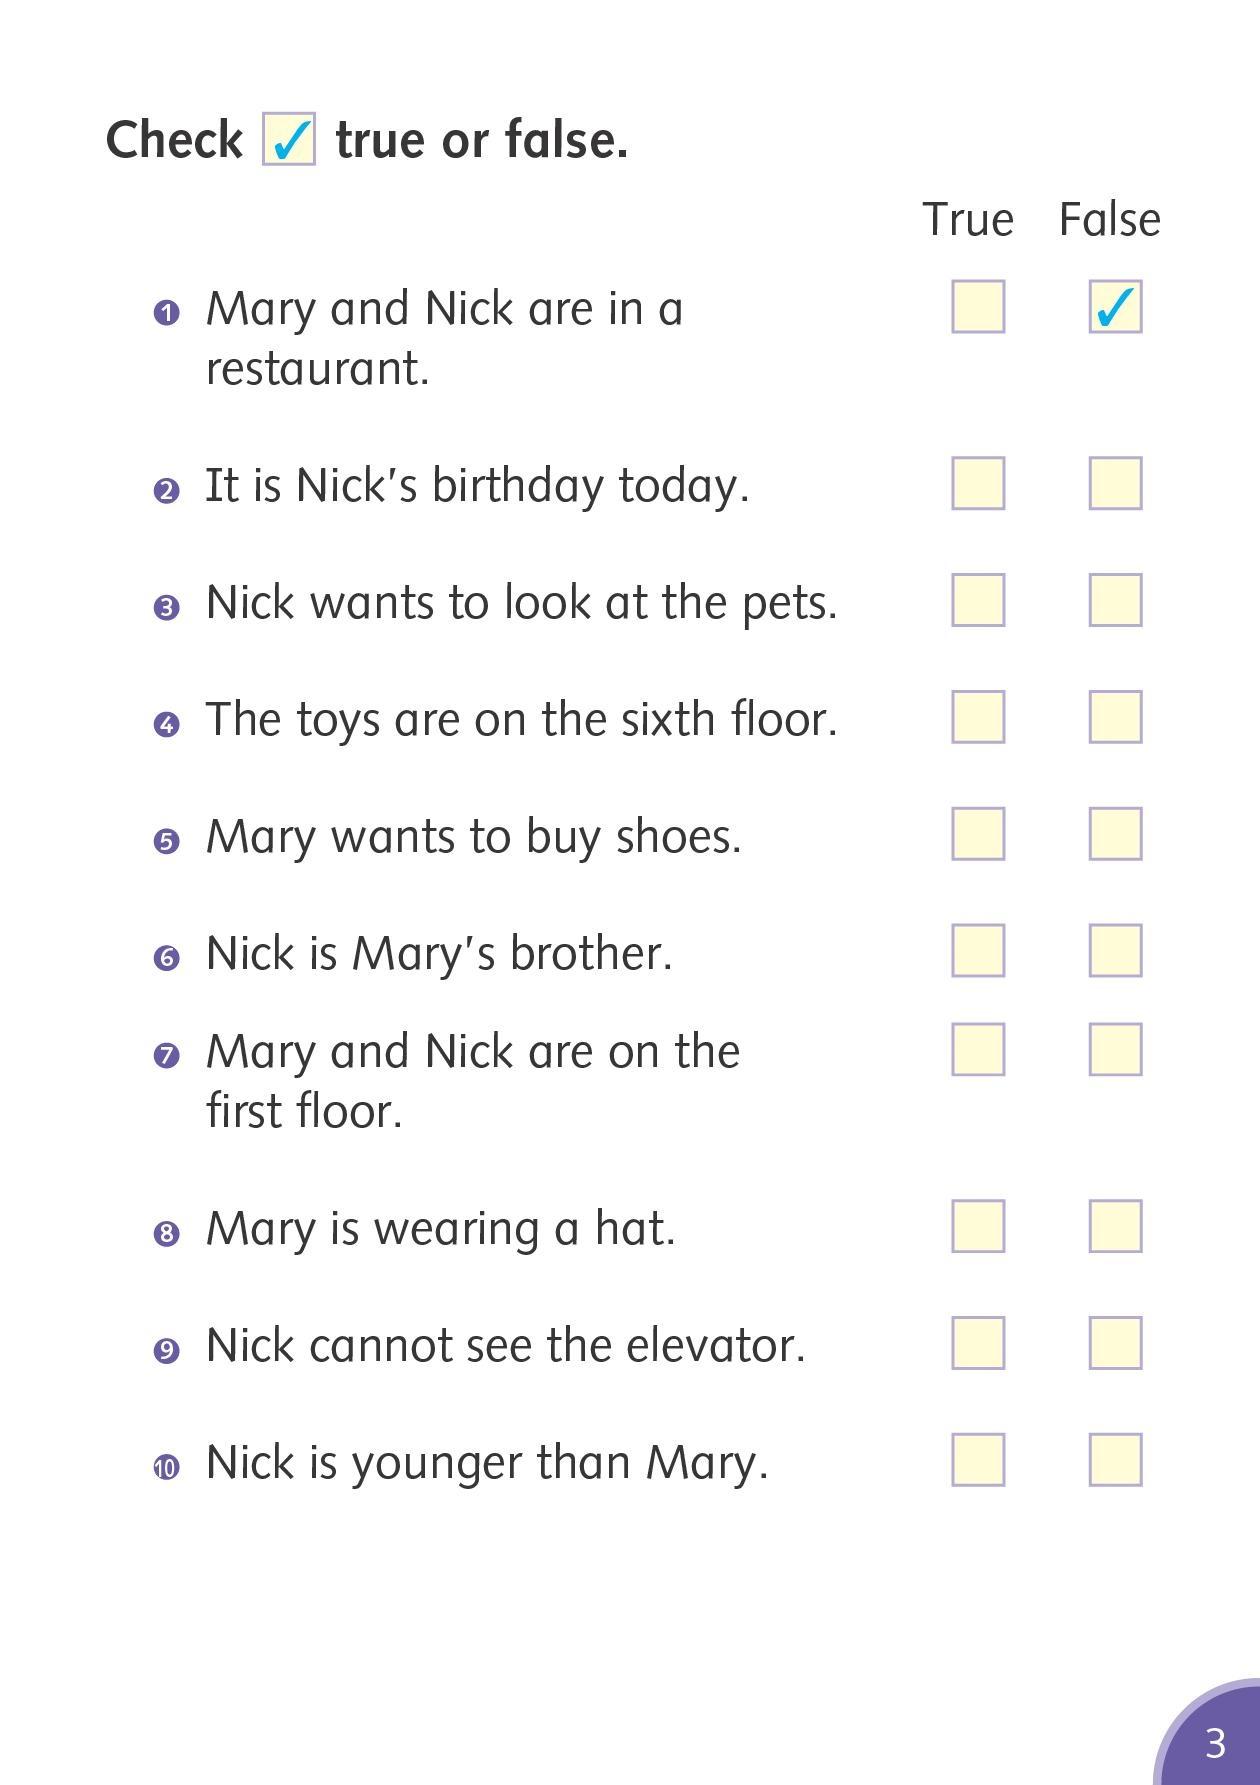The image size is (1260, 1785).
Task: Select False for Mary wants to buy shoes
Action: click(x=1115, y=834)
